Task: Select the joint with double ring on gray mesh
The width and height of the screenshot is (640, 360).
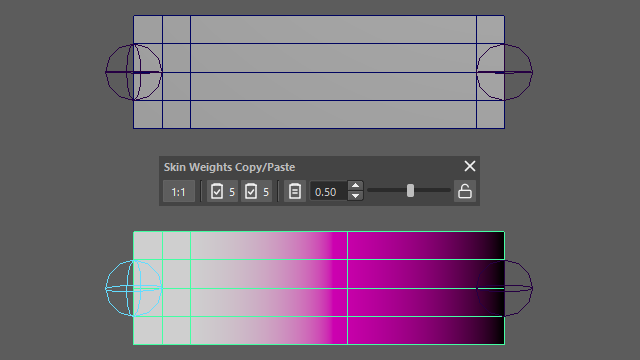Action: pyautogui.click(x=133, y=72)
